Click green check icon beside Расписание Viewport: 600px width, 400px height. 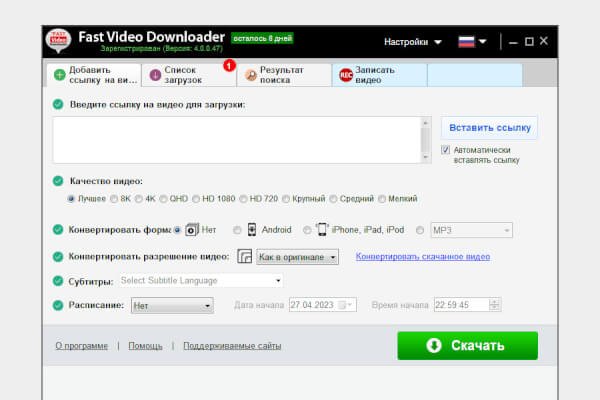[58, 305]
